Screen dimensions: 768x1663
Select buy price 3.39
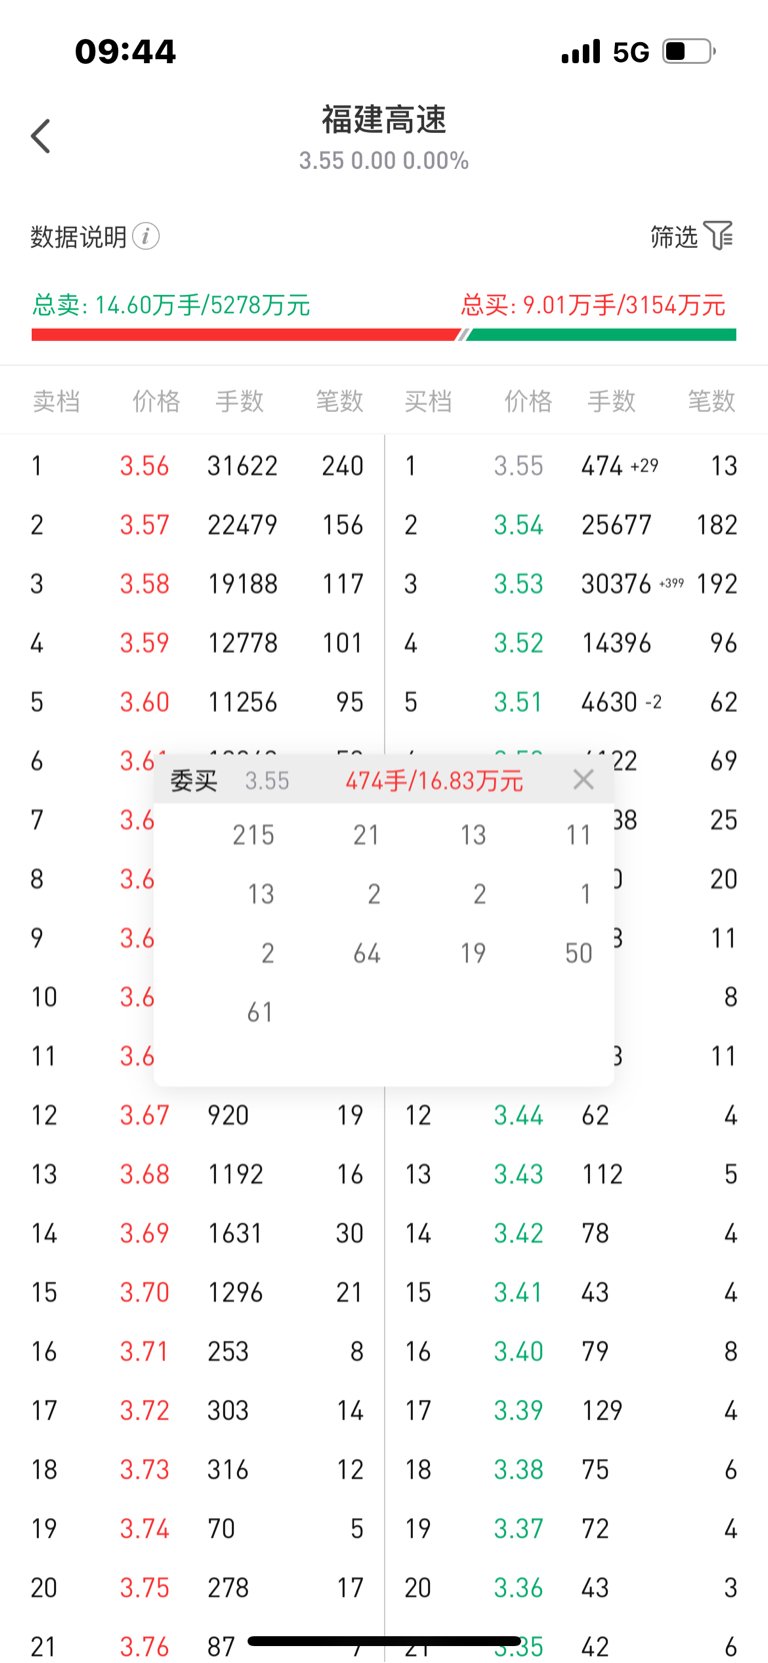click(519, 1411)
